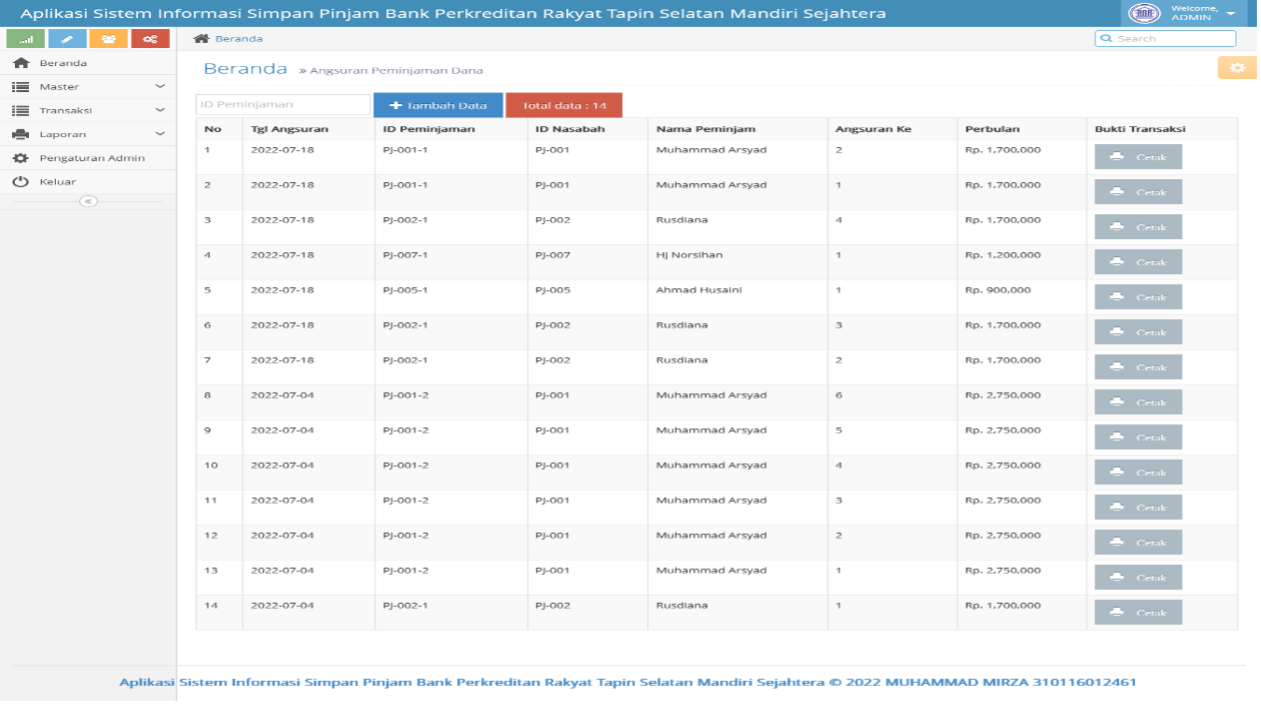This screenshot has width=1261, height=705.
Task: Click the bank logo avatar in header
Action: [x=1145, y=13]
